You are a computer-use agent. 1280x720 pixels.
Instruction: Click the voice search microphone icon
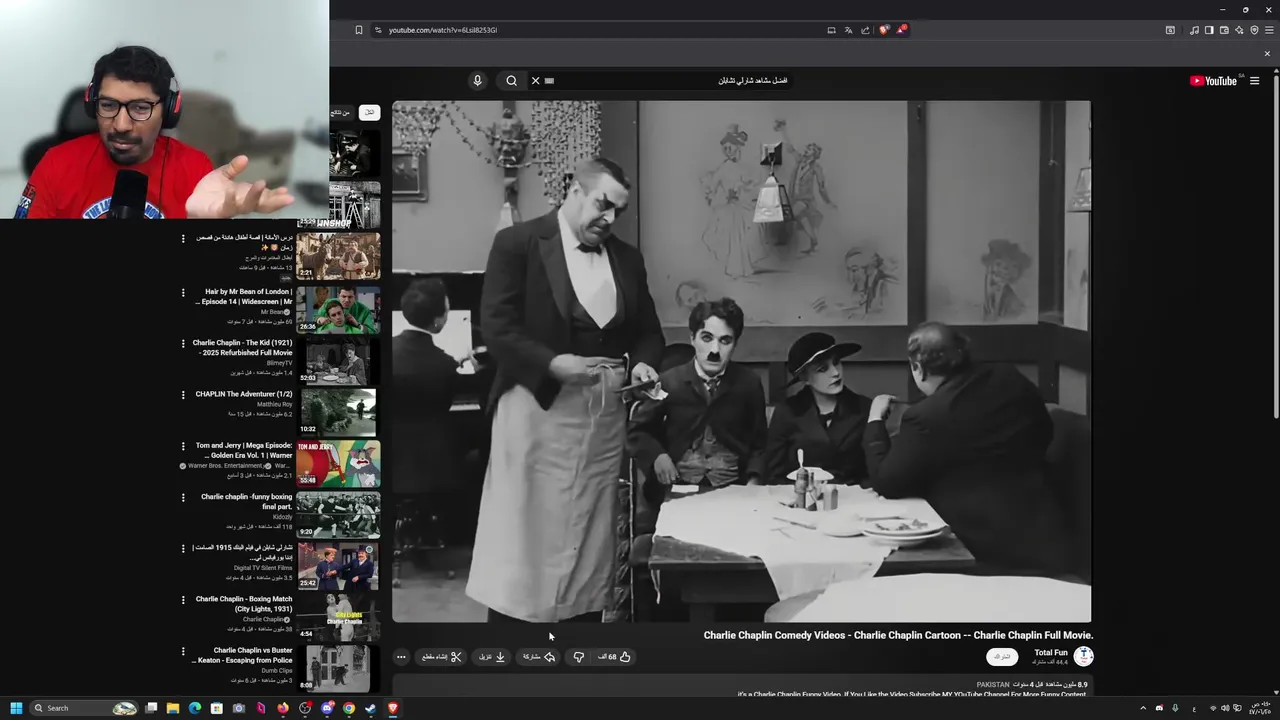click(x=477, y=81)
